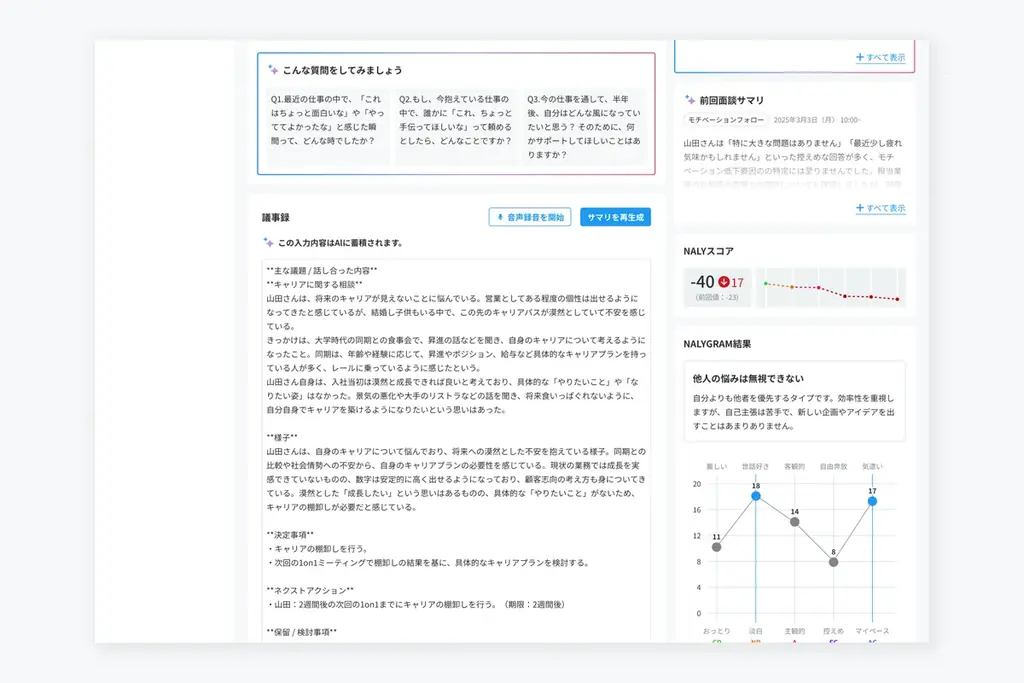
Task: Click the red down-arrow icon in NALYスコア
Action: click(x=724, y=282)
